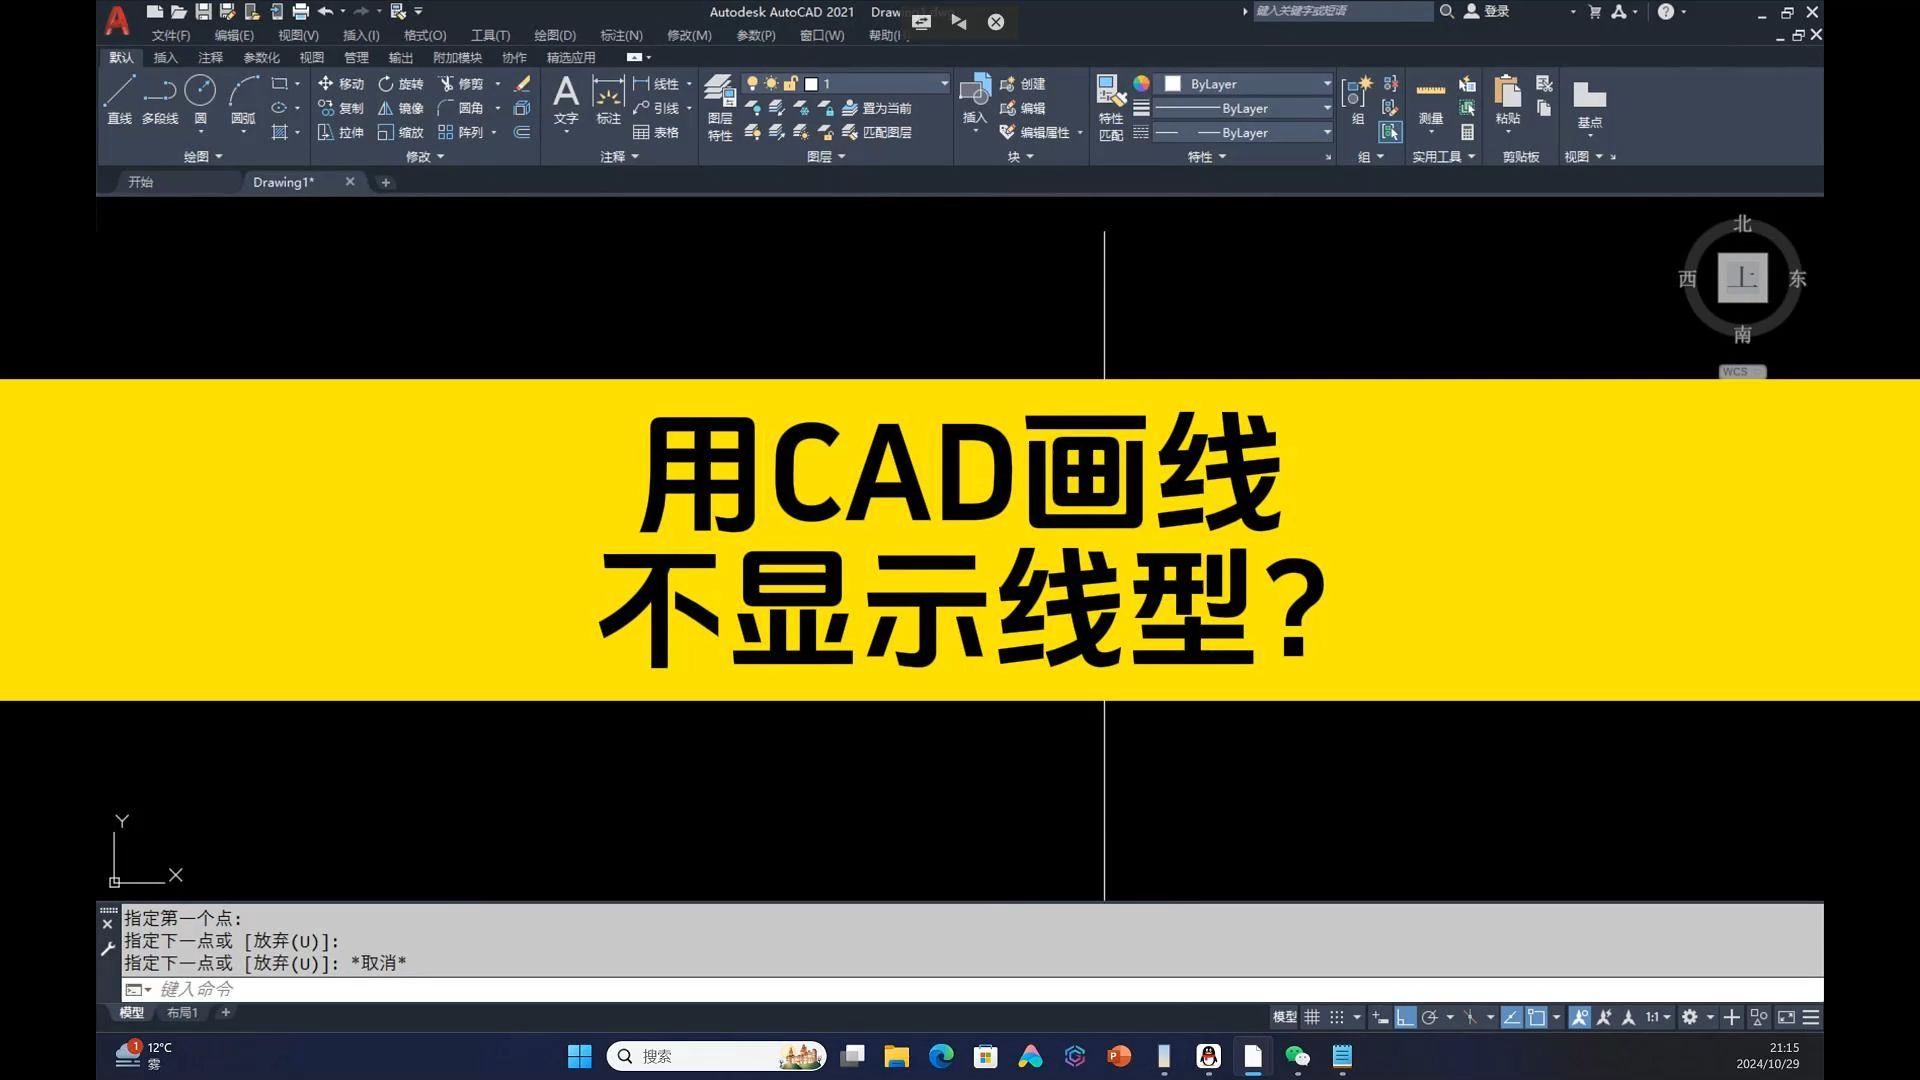Select the Polyline (多段线) tool

pos(160,99)
